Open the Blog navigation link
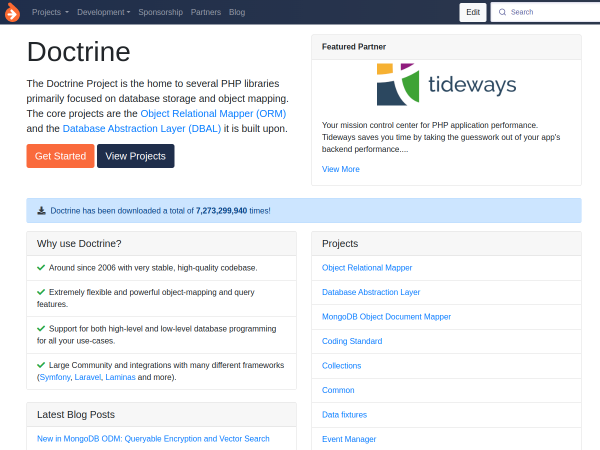 pyautogui.click(x=237, y=12)
